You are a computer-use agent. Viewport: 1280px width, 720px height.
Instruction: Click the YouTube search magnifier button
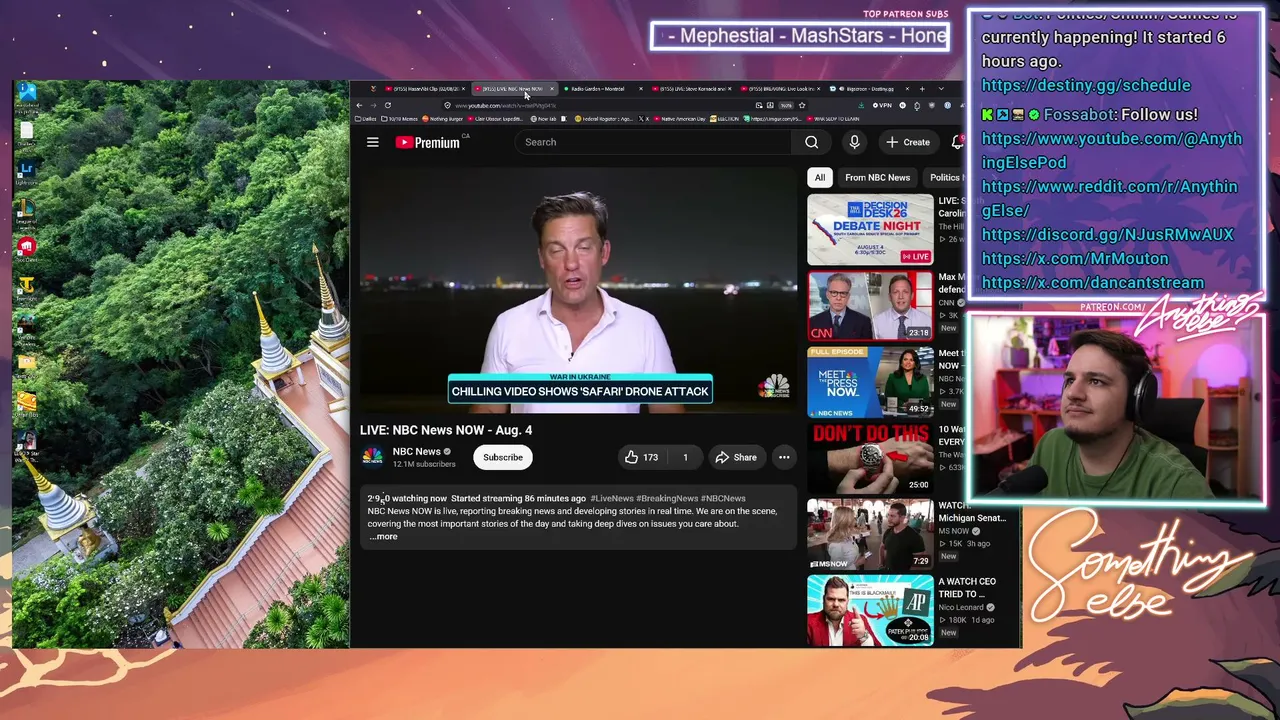[x=811, y=142]
